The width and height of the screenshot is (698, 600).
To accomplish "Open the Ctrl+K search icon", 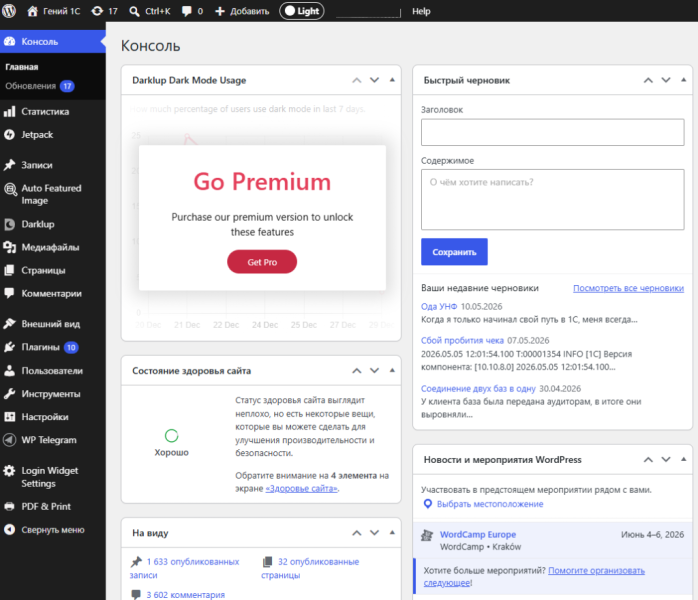I will coord(134,11).
